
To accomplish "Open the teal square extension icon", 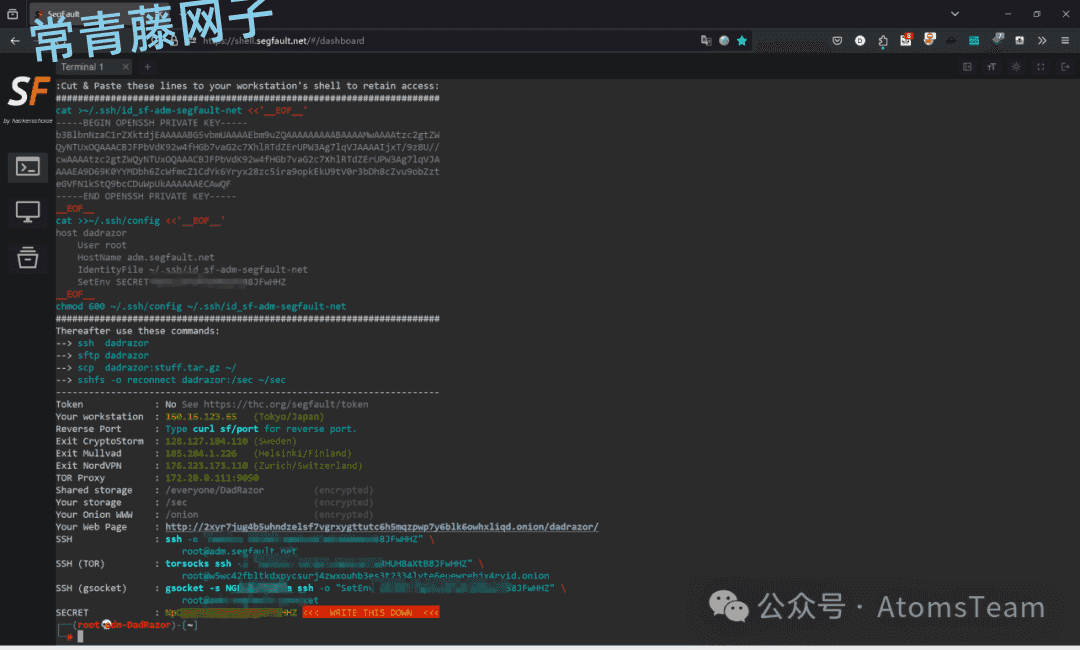I will click(x=974, y=41).
